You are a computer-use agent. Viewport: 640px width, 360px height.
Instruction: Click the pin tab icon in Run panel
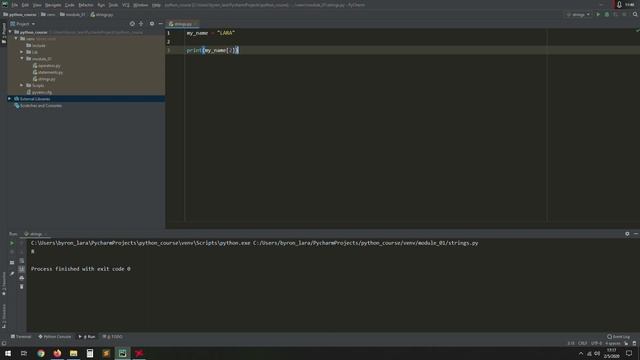coord(12,273)
